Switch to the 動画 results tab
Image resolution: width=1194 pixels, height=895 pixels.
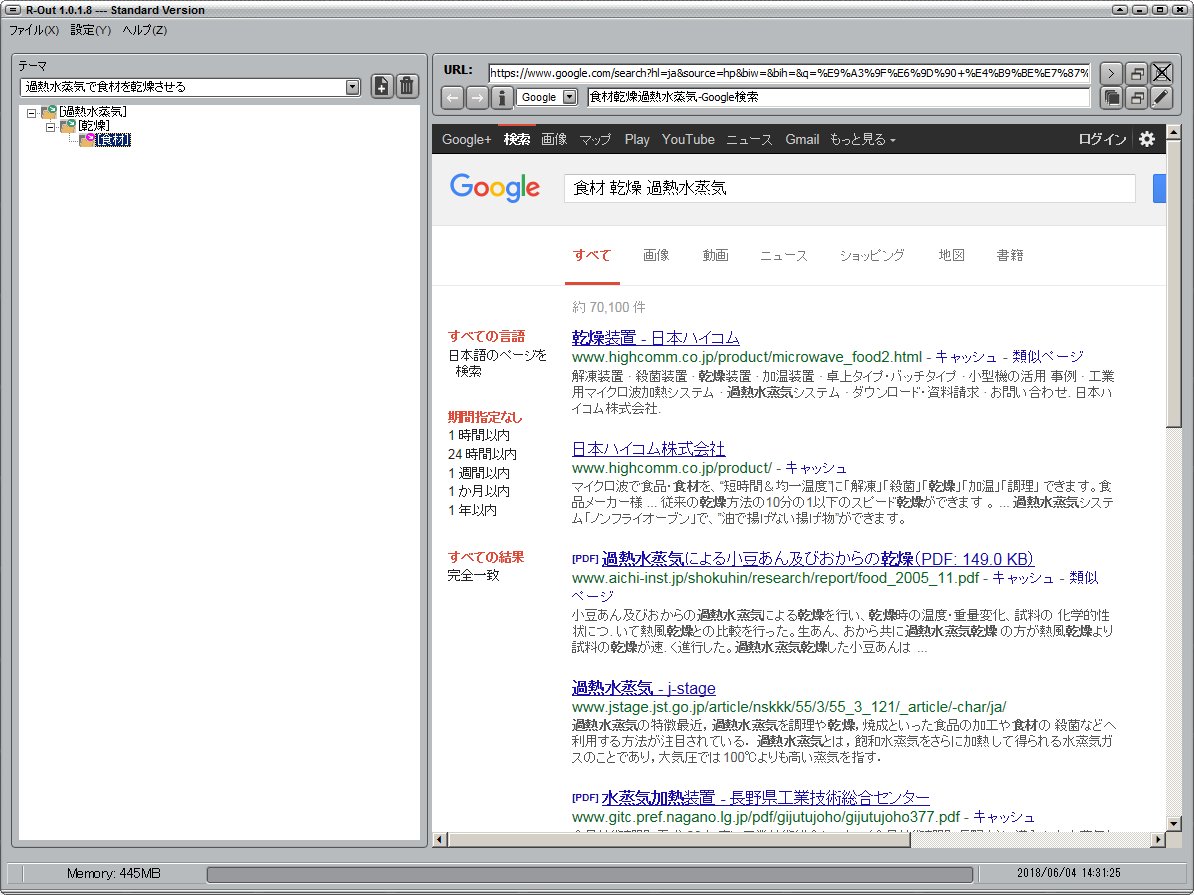point(715,255)
